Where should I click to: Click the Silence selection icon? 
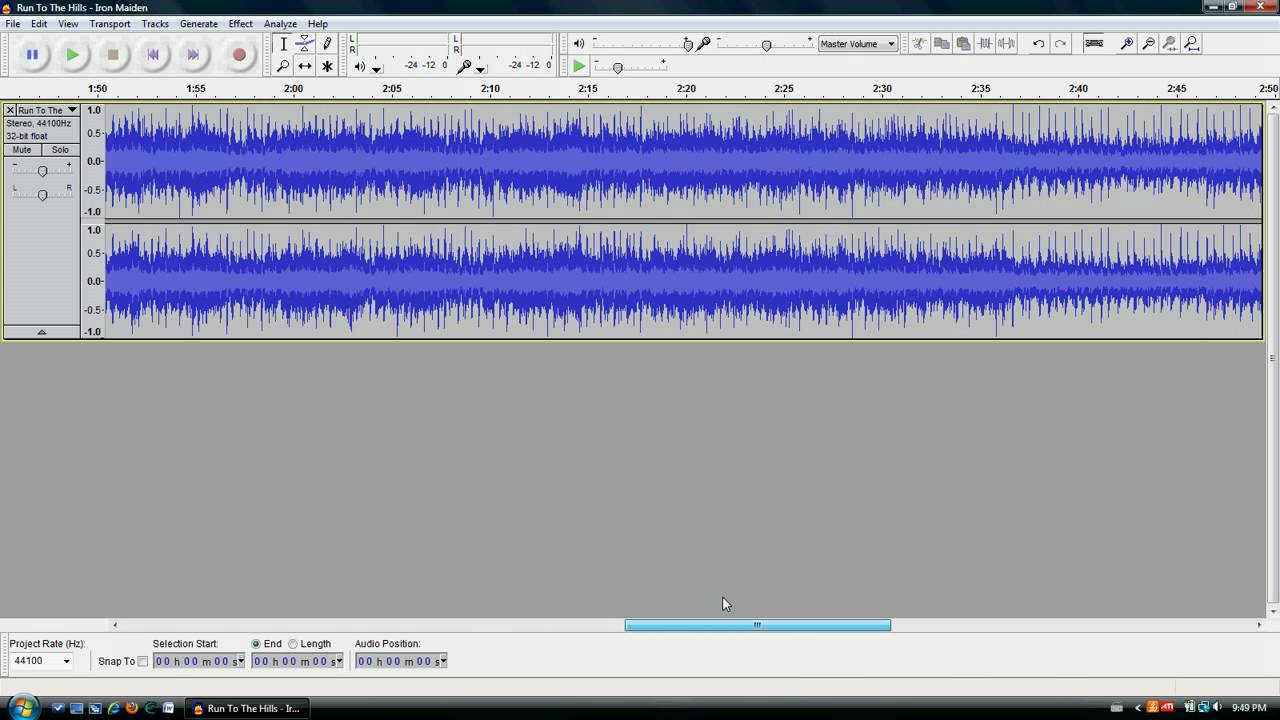click(x=1007, y=43)
